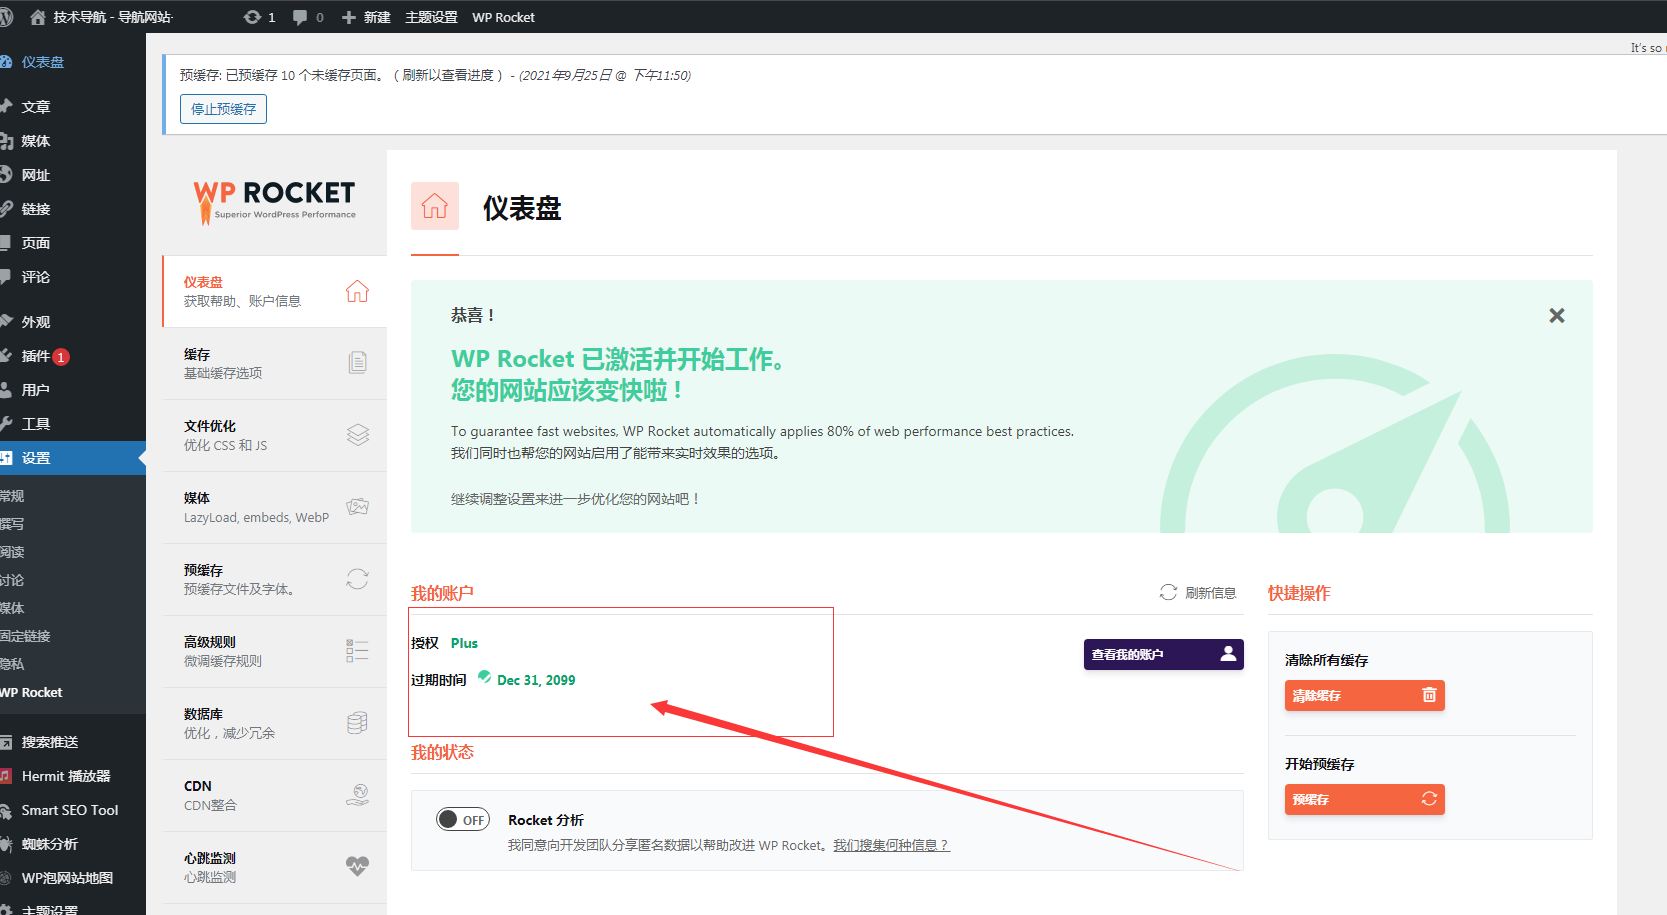Click the Database tab icon
The height and width of the screenshot is (915, 1667).
(357, 723)
